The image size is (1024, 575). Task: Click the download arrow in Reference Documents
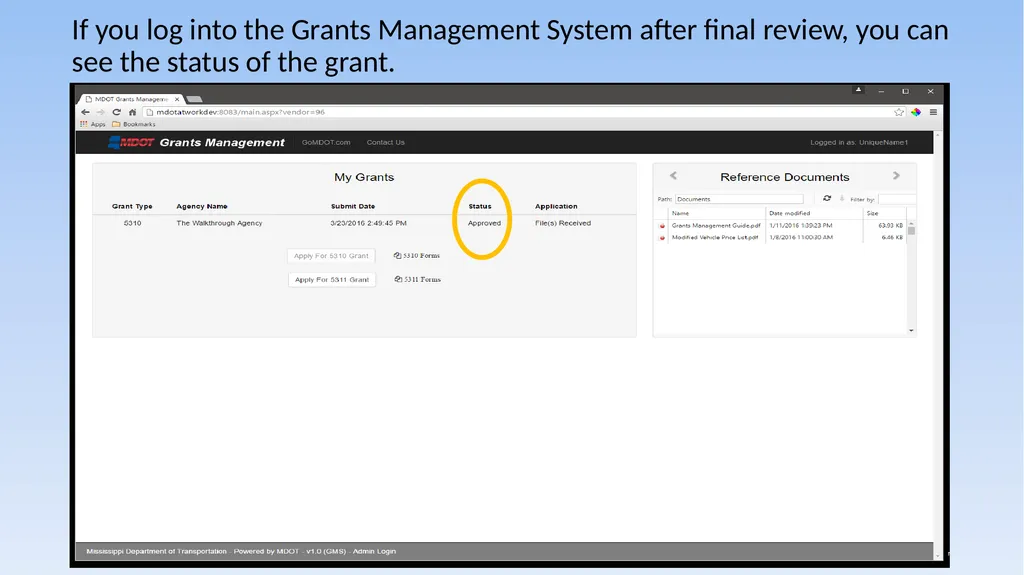coord(842,199)
